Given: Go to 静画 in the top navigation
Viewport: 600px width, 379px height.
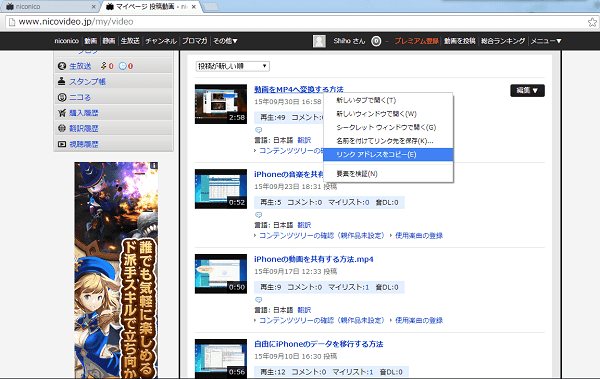Looking at the screenshot, I should point(109,41).
